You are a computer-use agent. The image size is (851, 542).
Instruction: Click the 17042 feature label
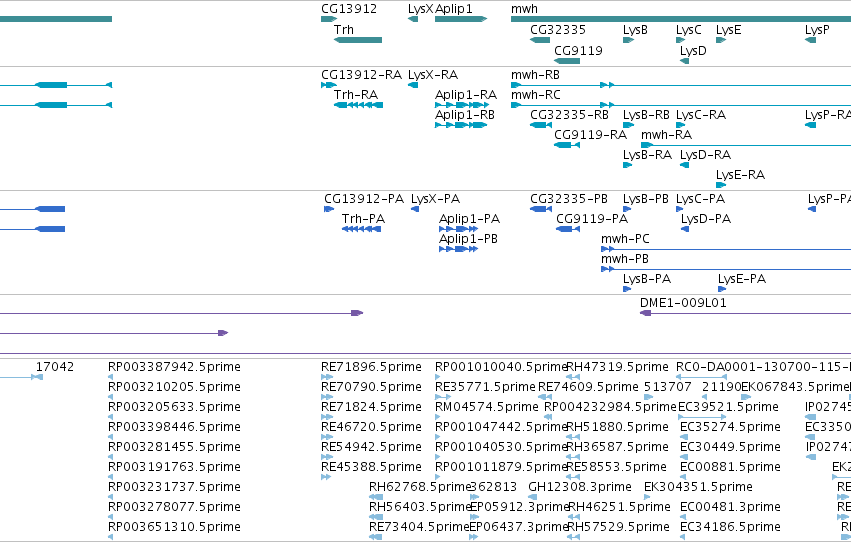coord(55,367)
